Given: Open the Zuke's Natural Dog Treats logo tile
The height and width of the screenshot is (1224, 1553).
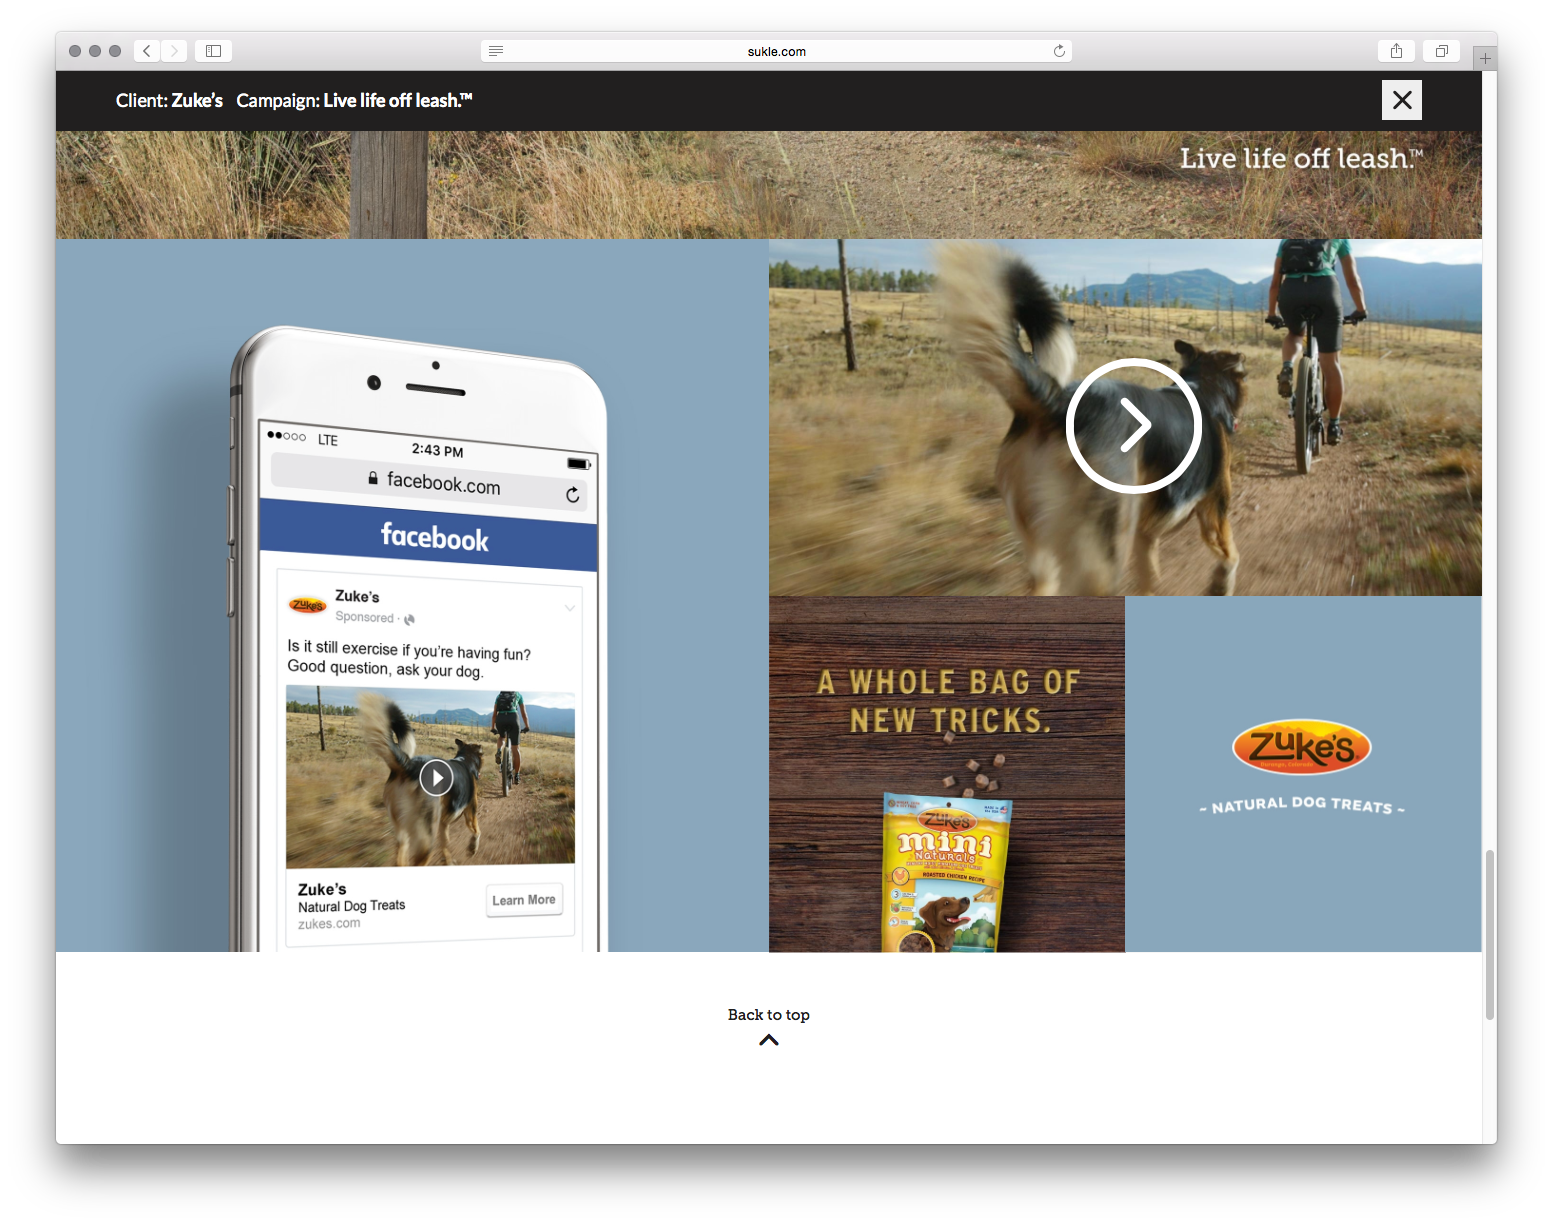Looking at the screenshot, I should 1302,774.
